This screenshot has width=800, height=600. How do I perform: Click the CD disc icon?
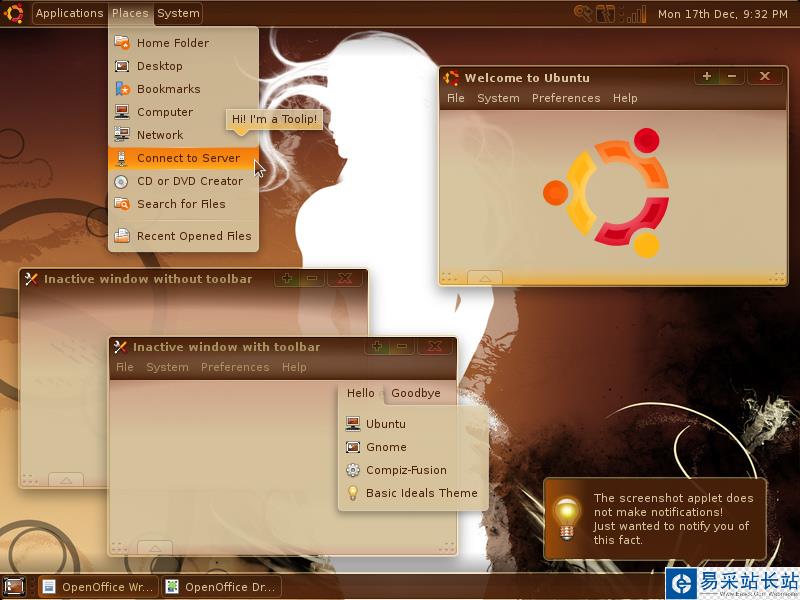tap(121, 182)
